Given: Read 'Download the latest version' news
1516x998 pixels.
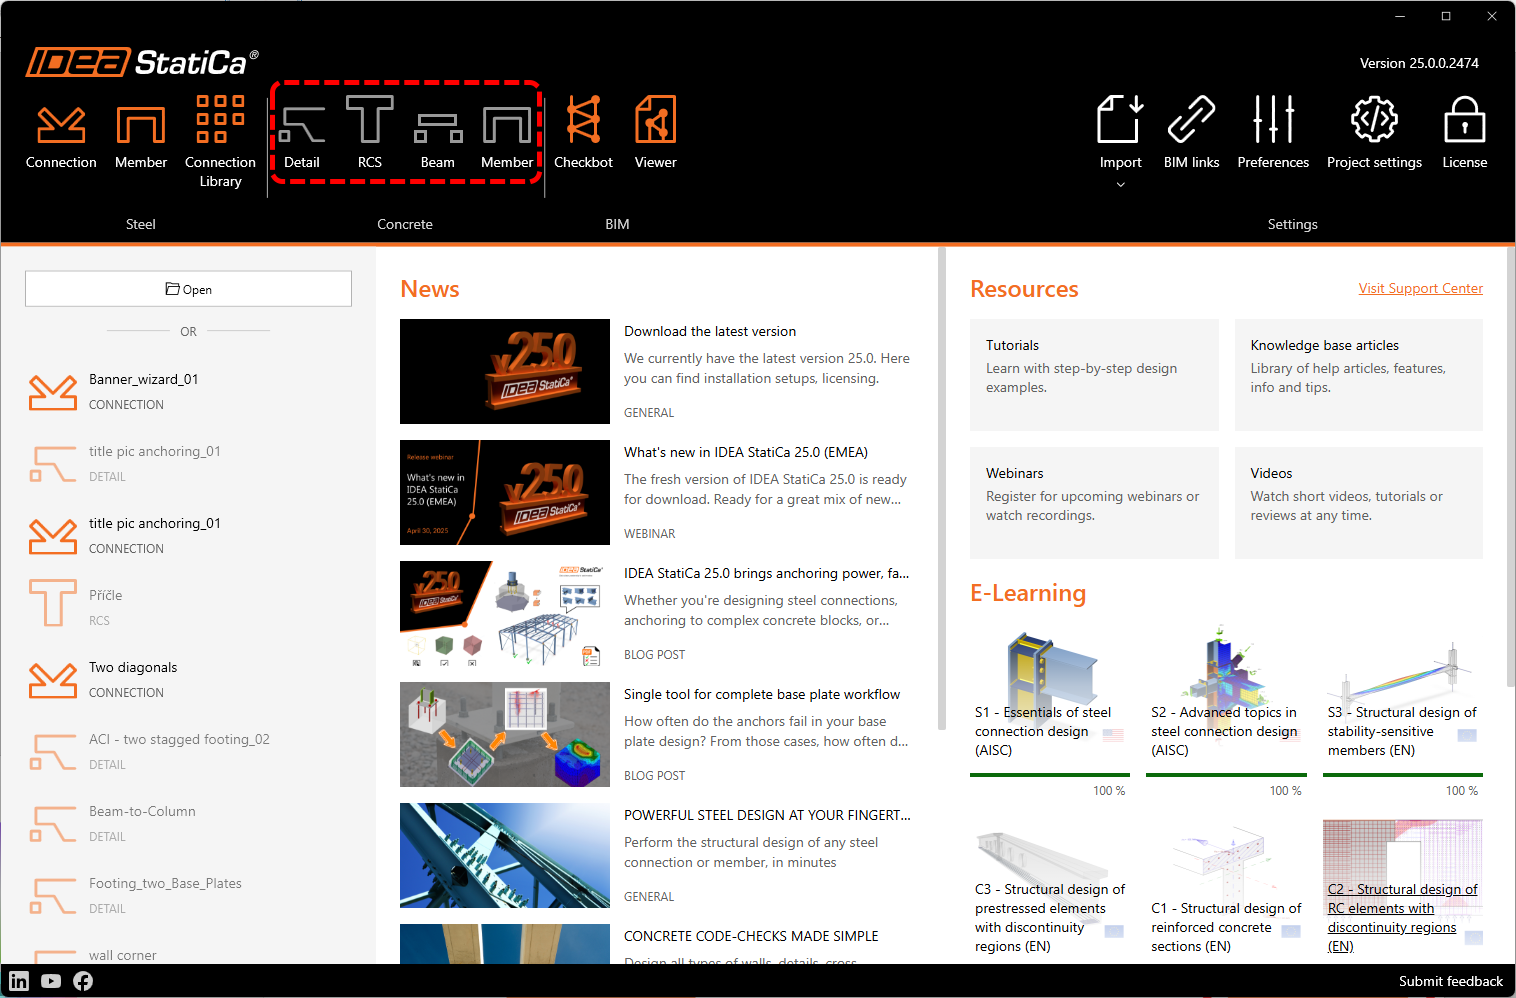Looking at the screenshot, I should click(710, 331).
